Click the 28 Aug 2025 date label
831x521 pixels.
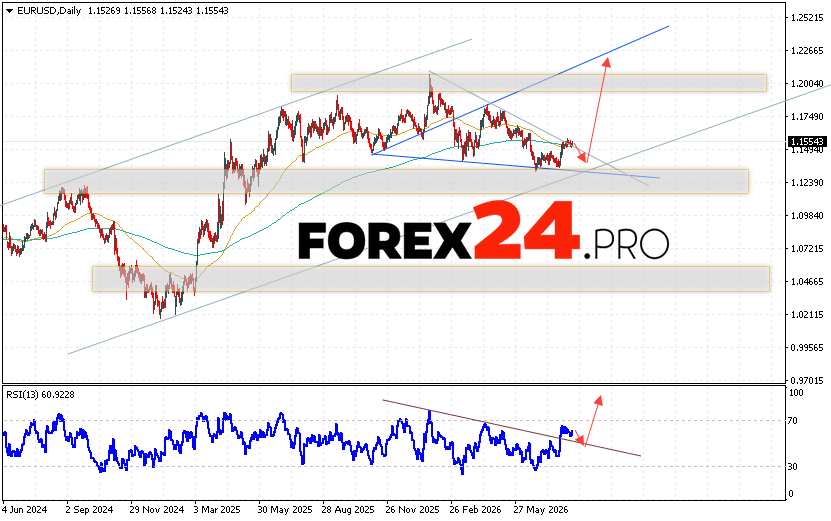(x=348, y=510)
